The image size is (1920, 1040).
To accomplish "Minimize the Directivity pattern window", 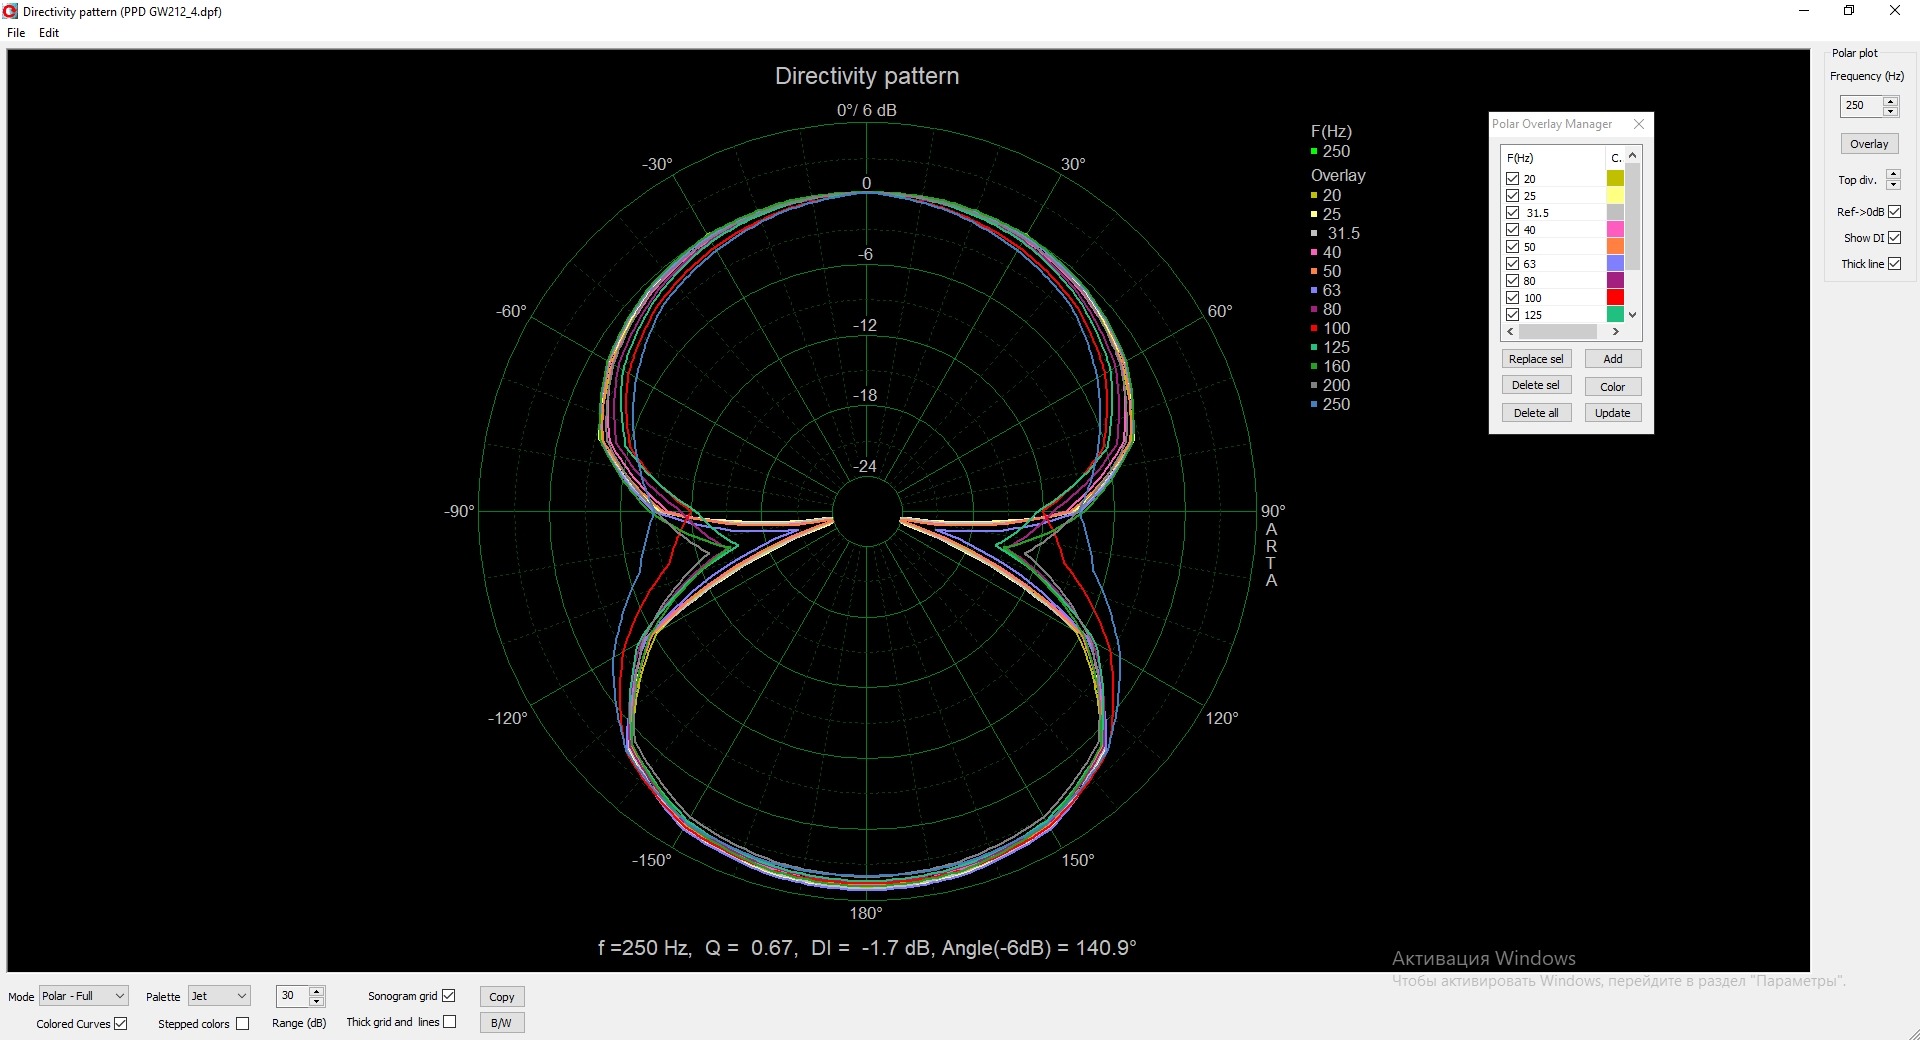I will [x=1804, y=11].
